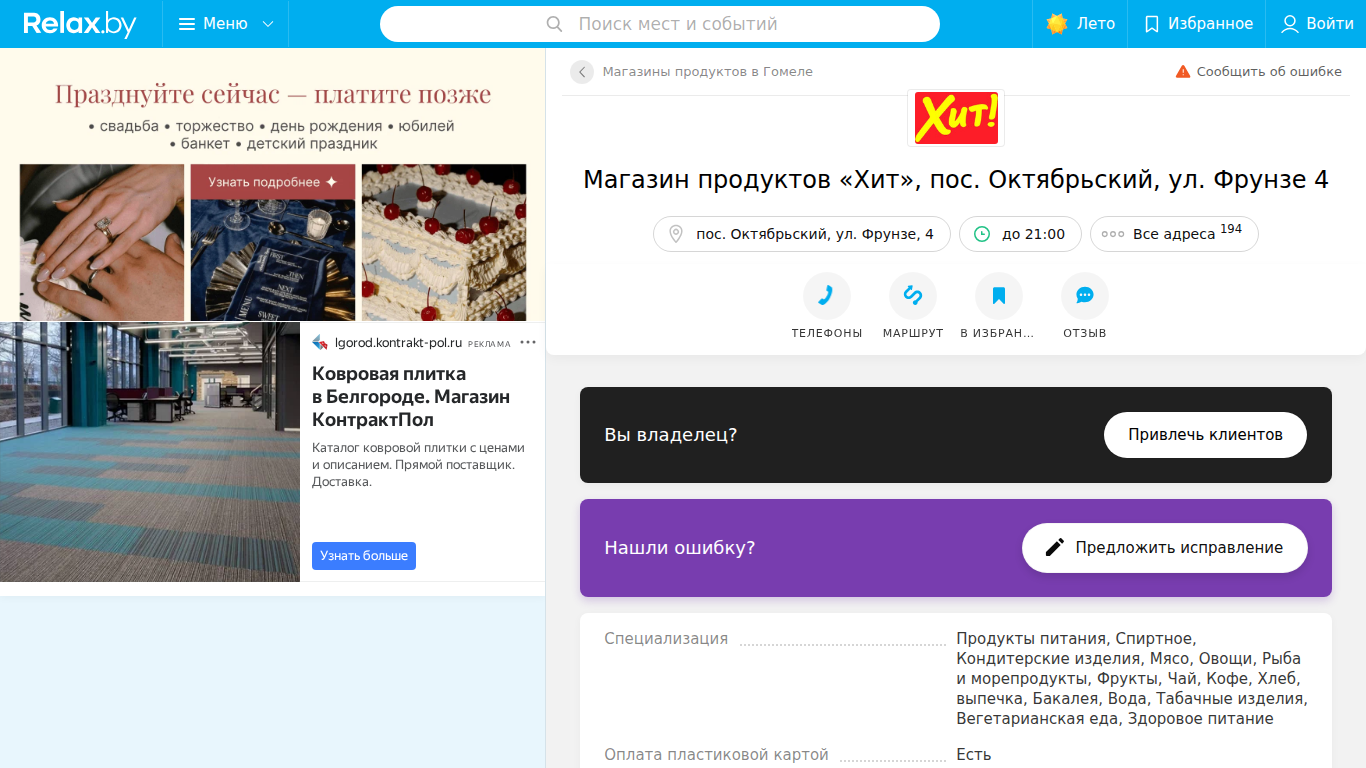The image size is (1366, 768).
Task: Click the heading Празднуйте сейчас — платите позже
Action: pos(273,94)
